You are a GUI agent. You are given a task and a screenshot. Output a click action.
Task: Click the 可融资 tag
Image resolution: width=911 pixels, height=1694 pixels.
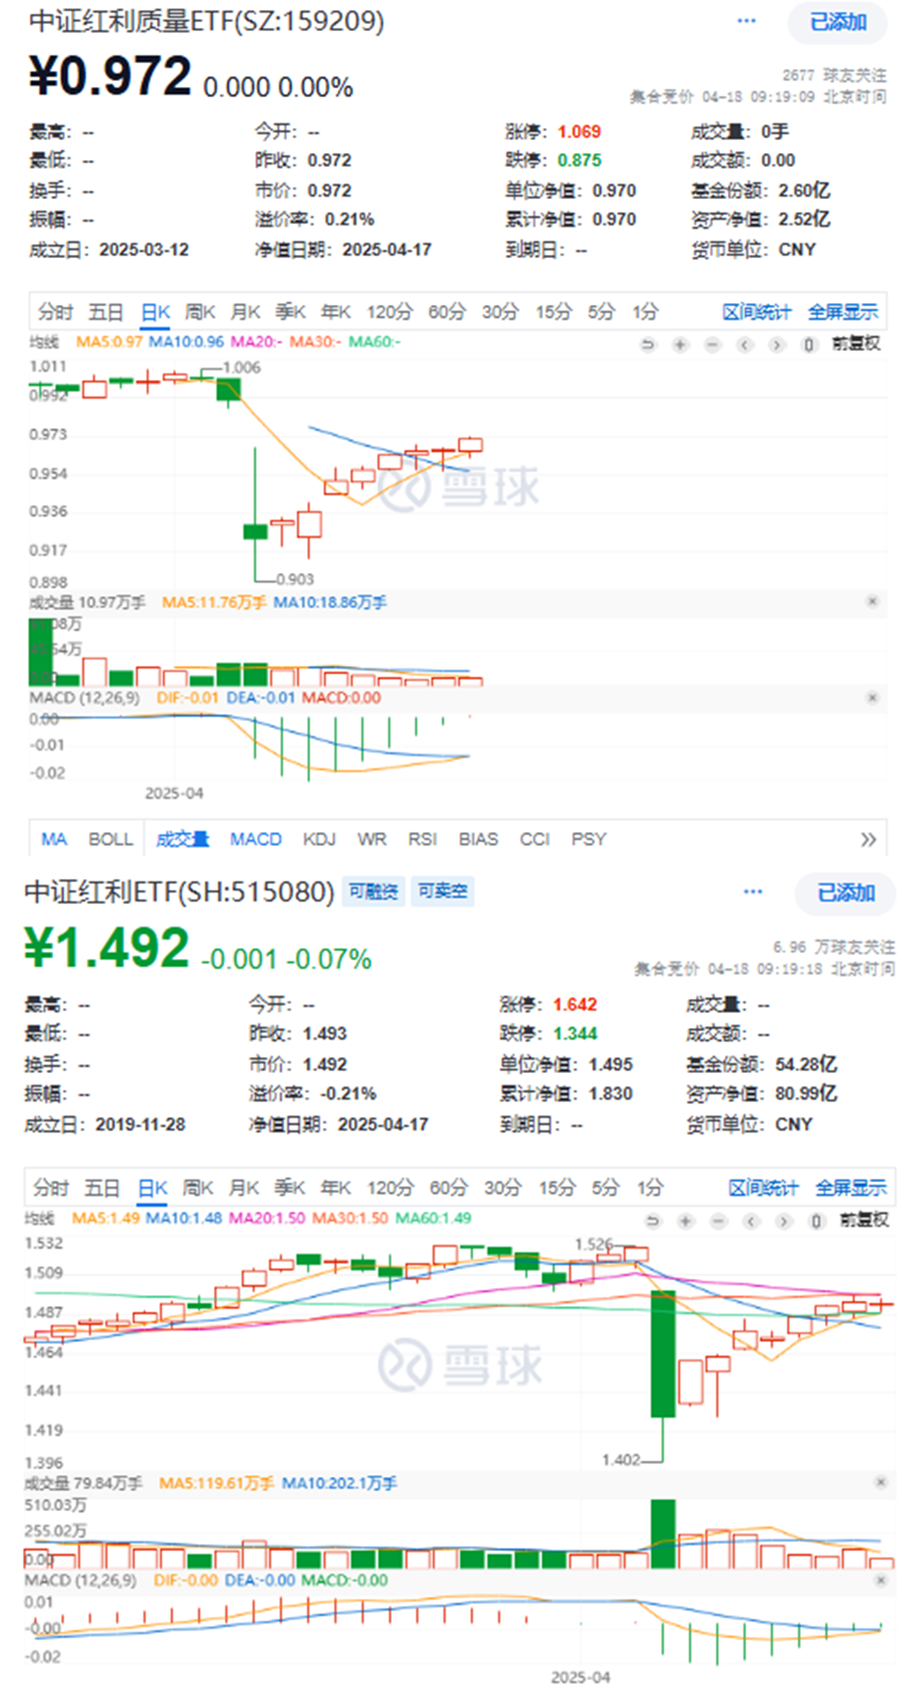click(x=373, y=891)
